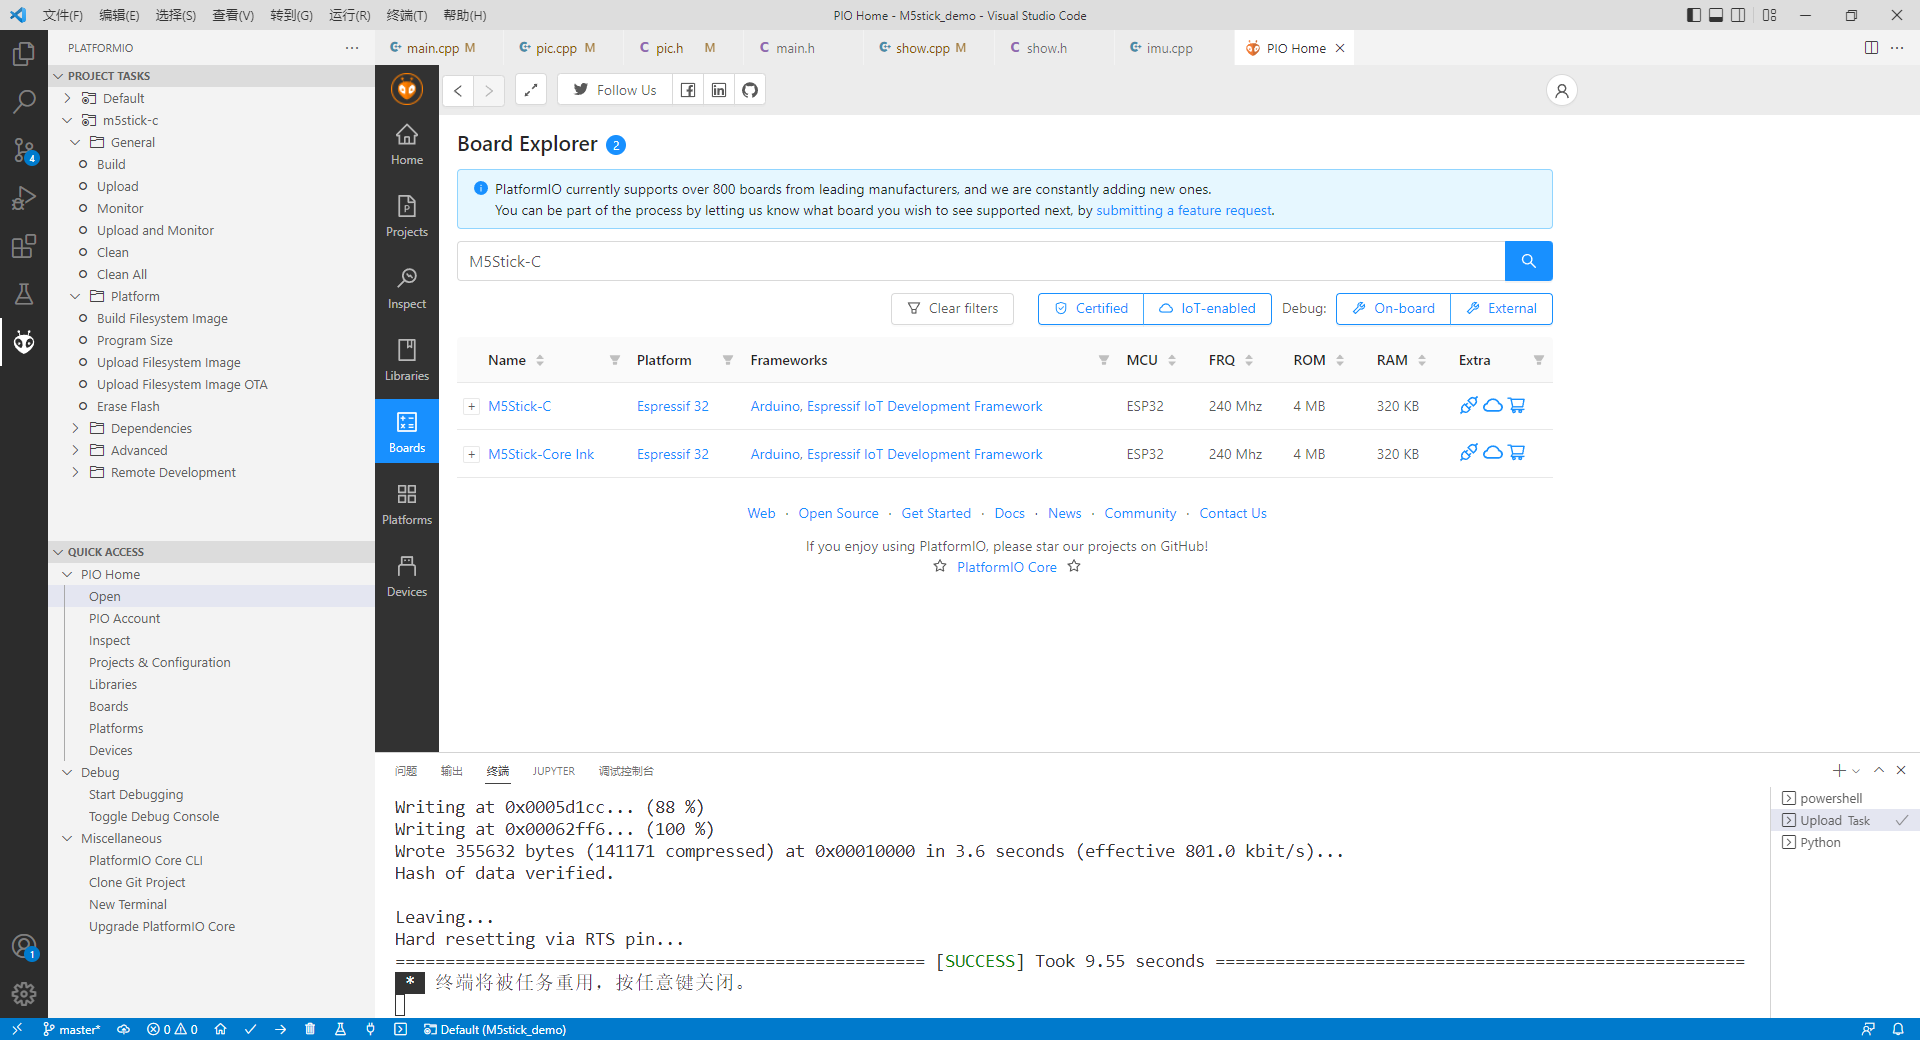Open Devices in PIO sidebar
The image size is (1920, 1040).
tap(407, 576)
